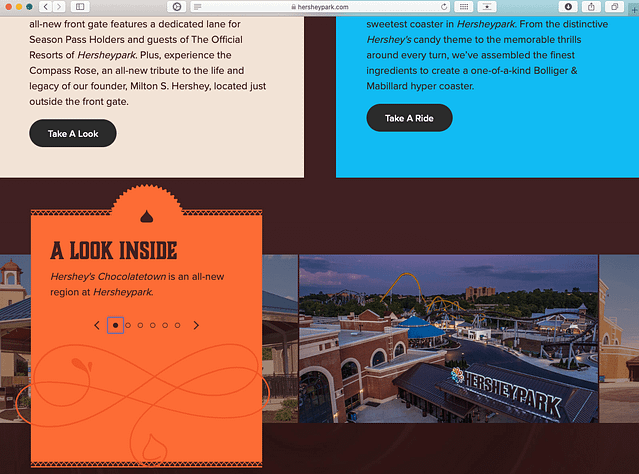Show the Safari downloads list
The width and height of the screenshot is (639, 474).
(x=568, y=7)
